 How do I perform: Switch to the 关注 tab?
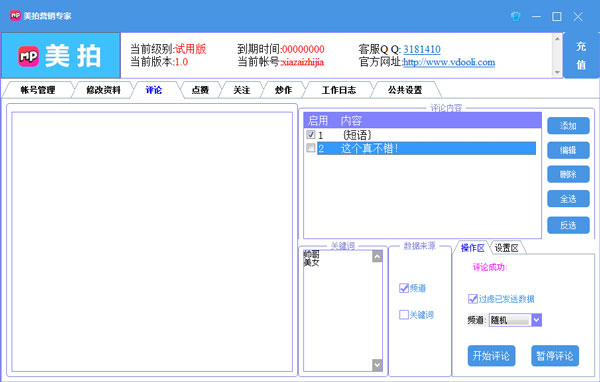[x=242, y=90]
